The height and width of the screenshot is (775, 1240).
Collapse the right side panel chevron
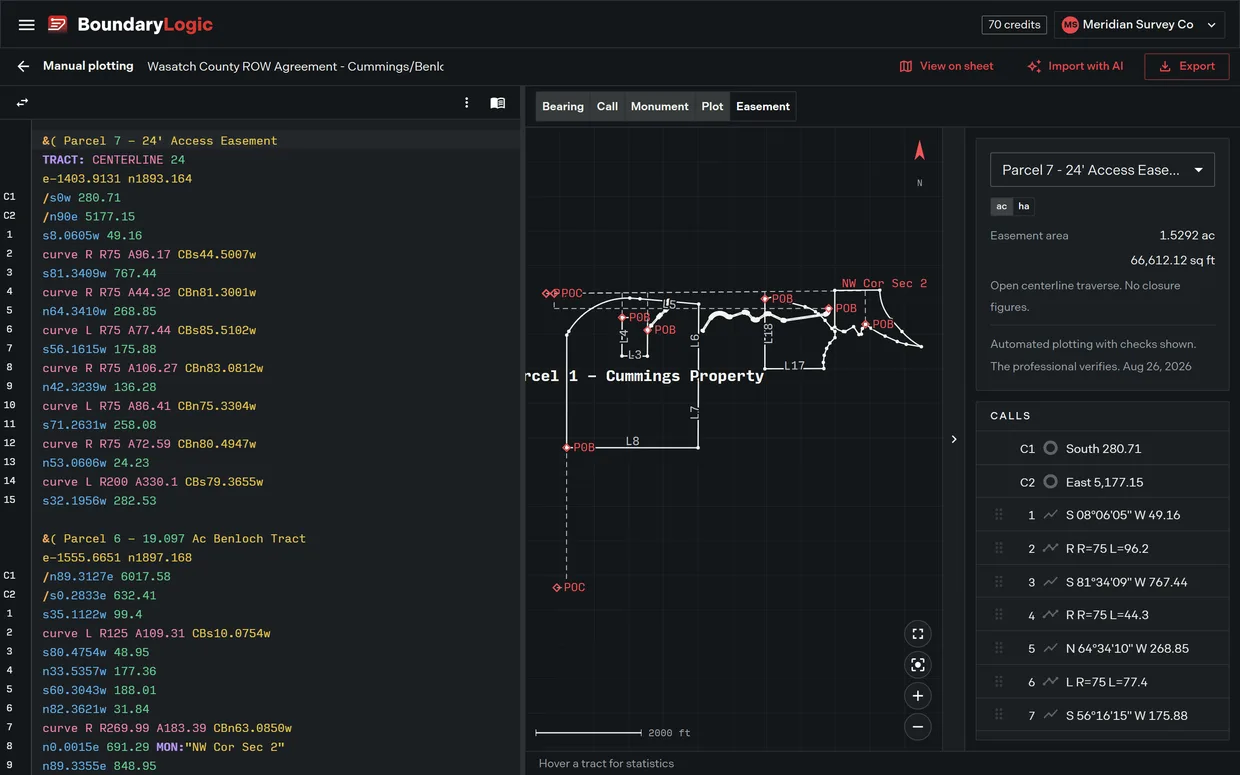[x=954, y=439]
